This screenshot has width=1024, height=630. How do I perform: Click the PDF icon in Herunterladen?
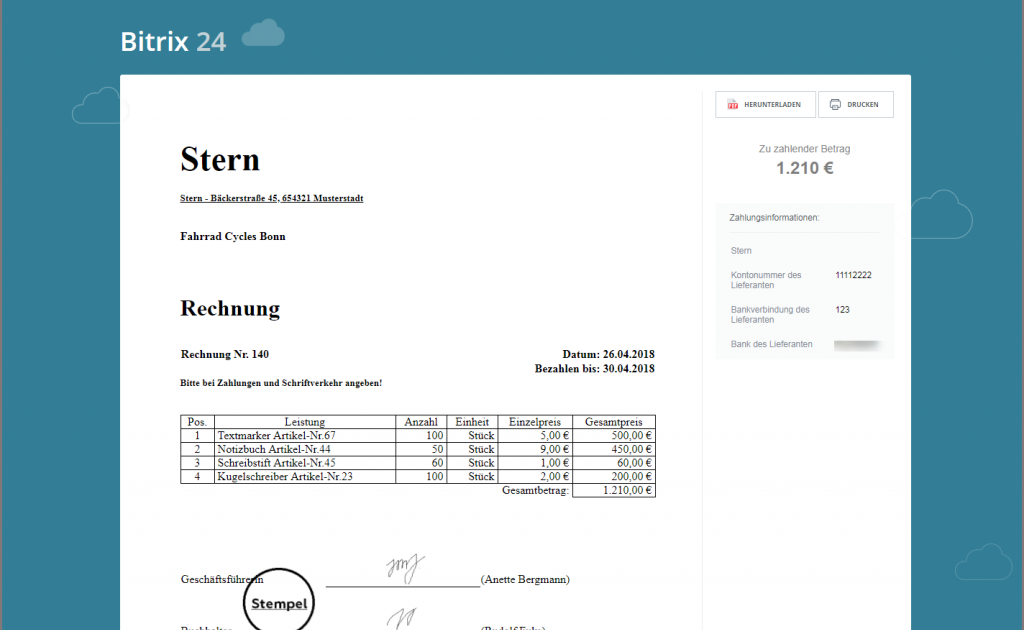(x=733, y=104)
